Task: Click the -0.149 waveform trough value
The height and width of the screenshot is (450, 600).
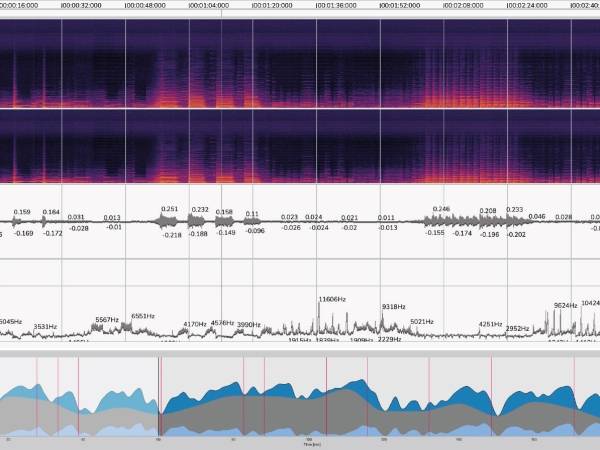Action: pyautogui.click(x=226, y=232)
